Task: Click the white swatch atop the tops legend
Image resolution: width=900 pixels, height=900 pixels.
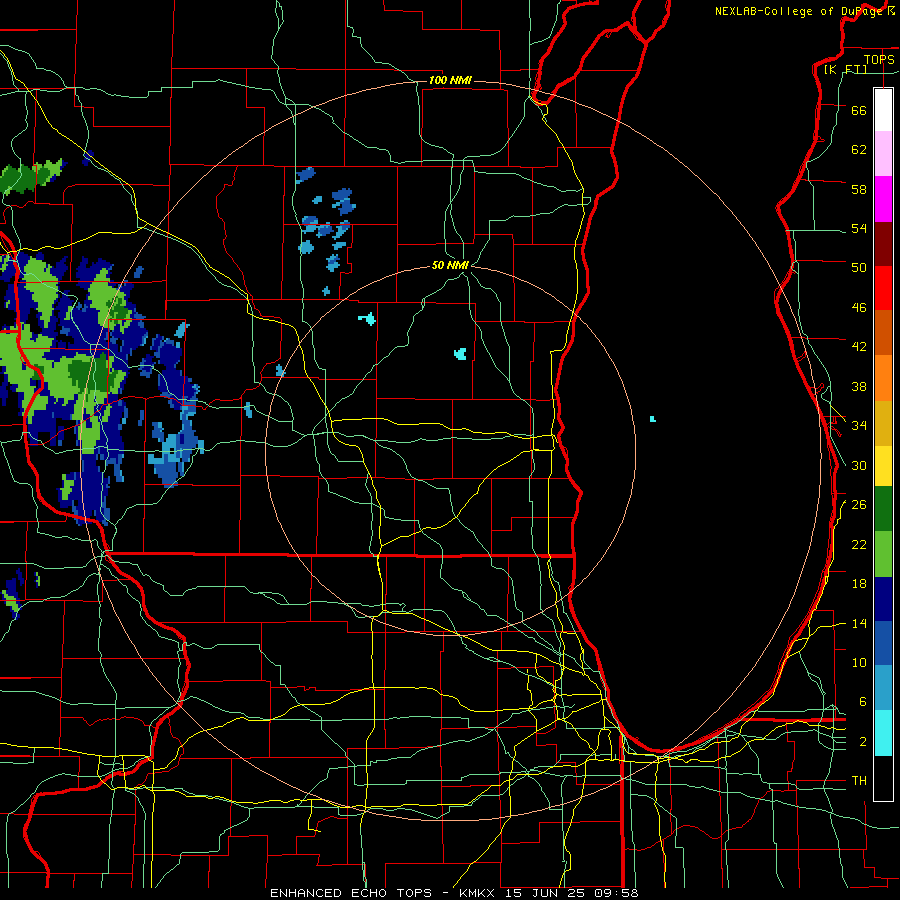Action: tap(883, 110)
